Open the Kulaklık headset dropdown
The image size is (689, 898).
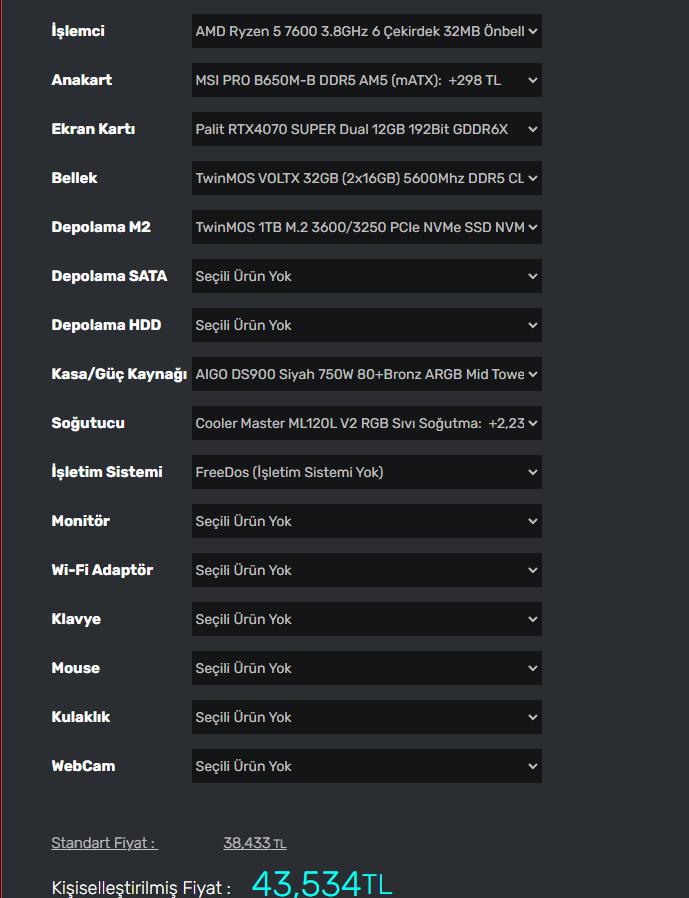(366, 717)
